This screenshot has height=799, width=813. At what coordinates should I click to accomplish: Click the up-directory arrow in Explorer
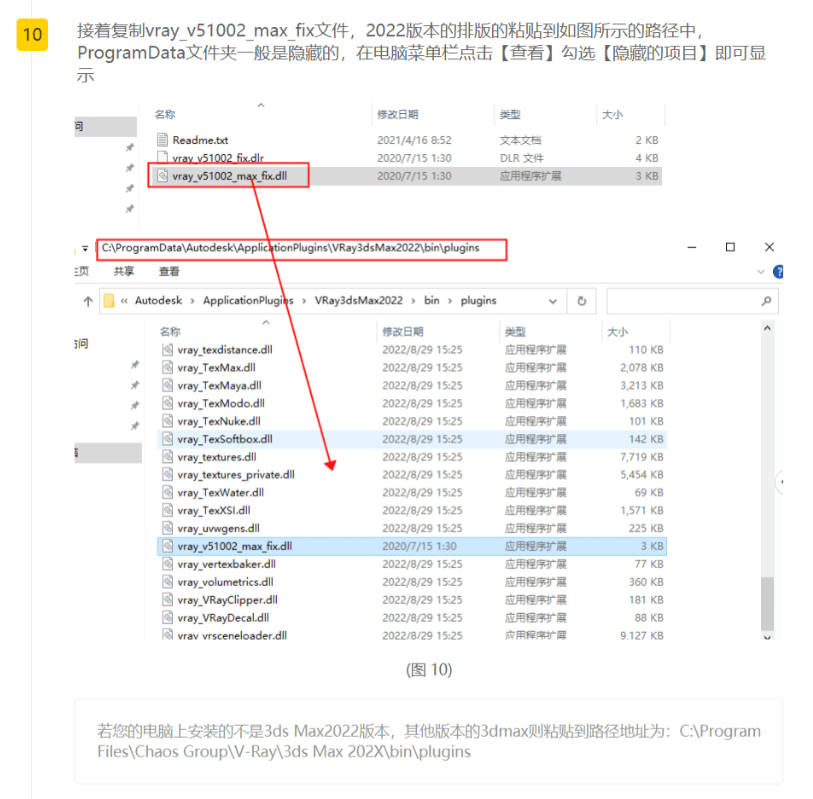coord(89,300)
